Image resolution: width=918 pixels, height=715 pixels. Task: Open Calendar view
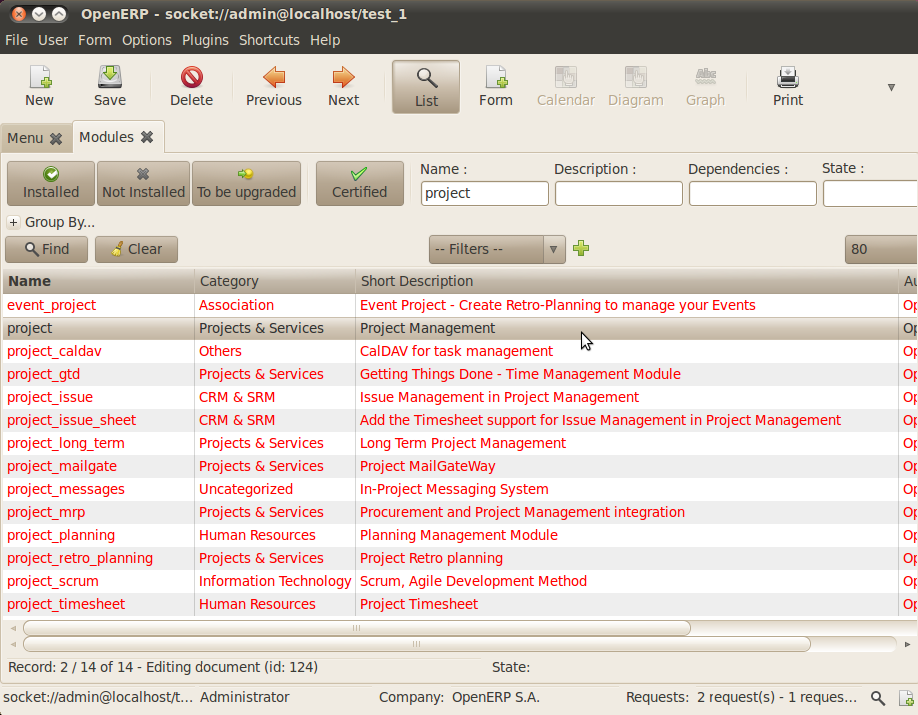coord(565,86)
